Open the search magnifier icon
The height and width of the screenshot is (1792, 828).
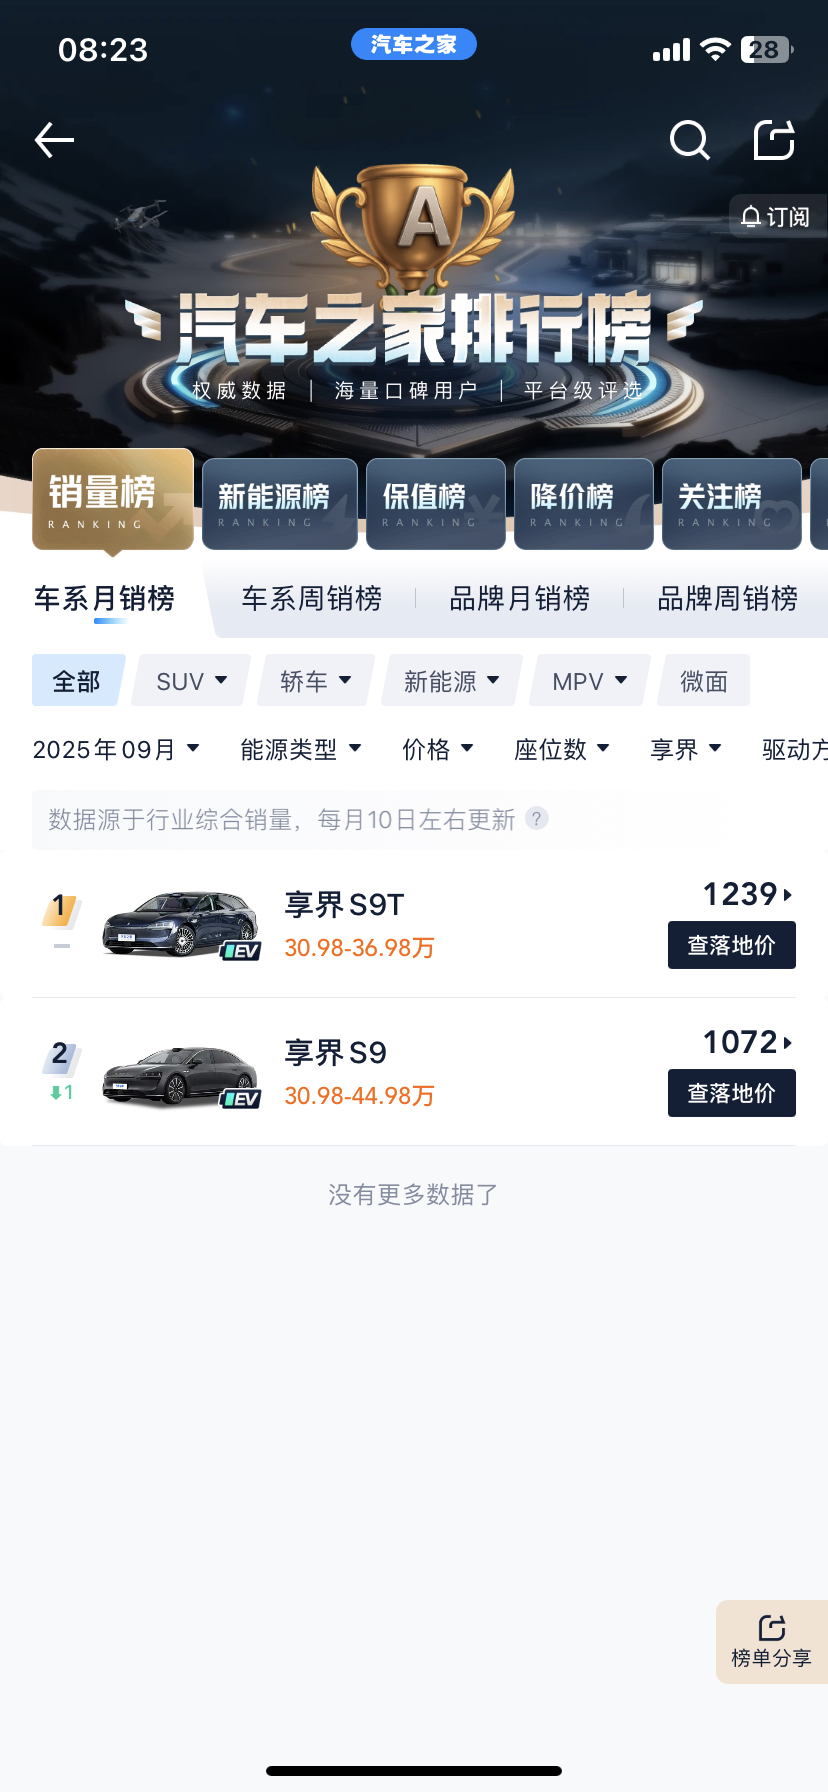point(689,140)
